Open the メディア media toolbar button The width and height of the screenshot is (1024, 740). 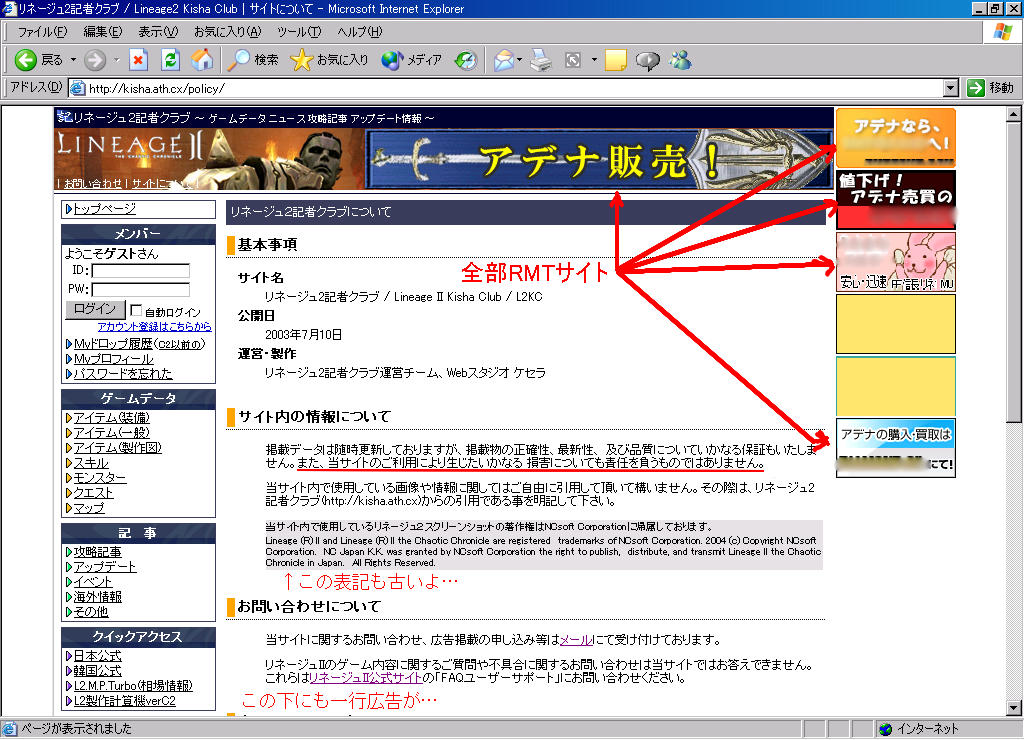click(411, 60)
